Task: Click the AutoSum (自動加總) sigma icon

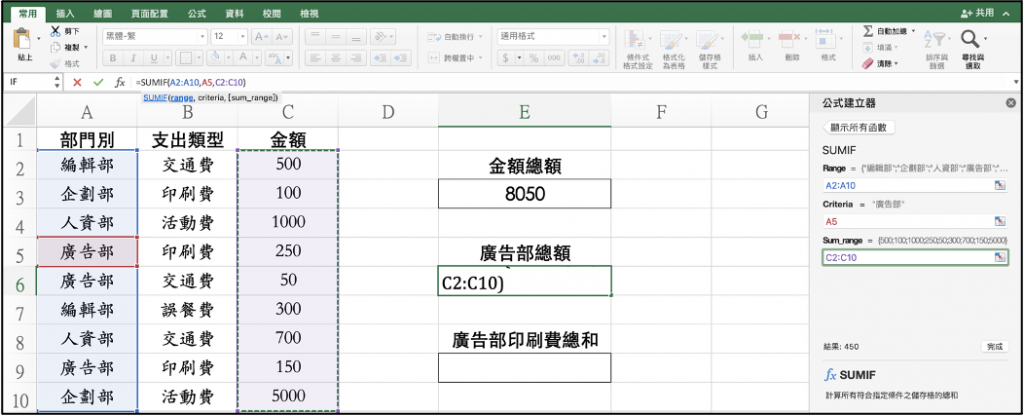Action: [x=868, y=31]
